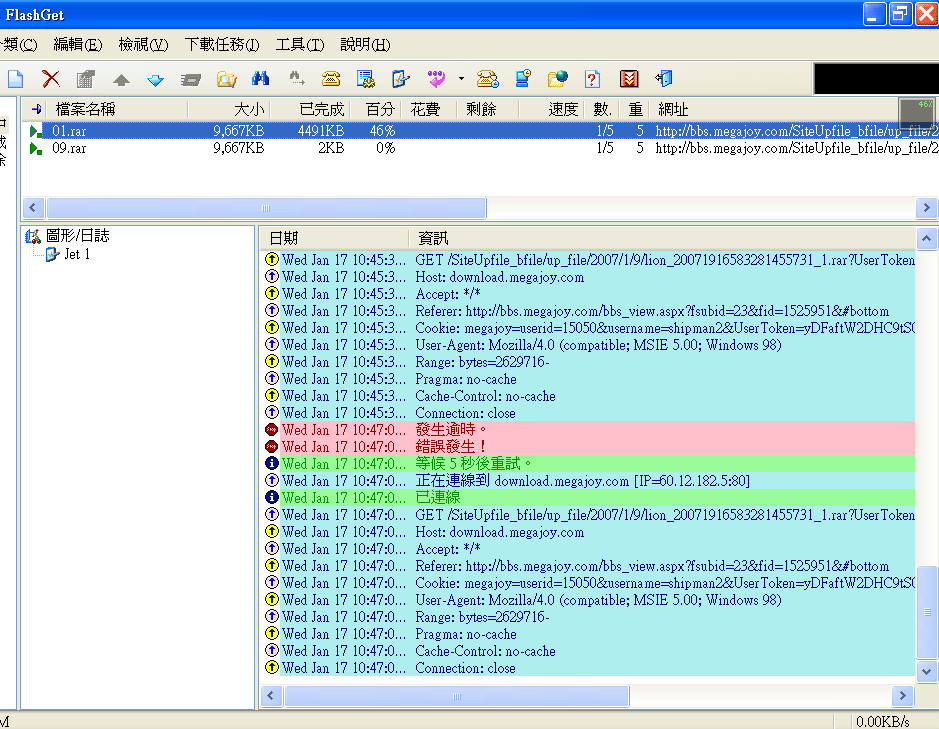This screenshot has width=939, height=729.
Task: Sort by 速度 column header
Action: click(x=551, y=109)
